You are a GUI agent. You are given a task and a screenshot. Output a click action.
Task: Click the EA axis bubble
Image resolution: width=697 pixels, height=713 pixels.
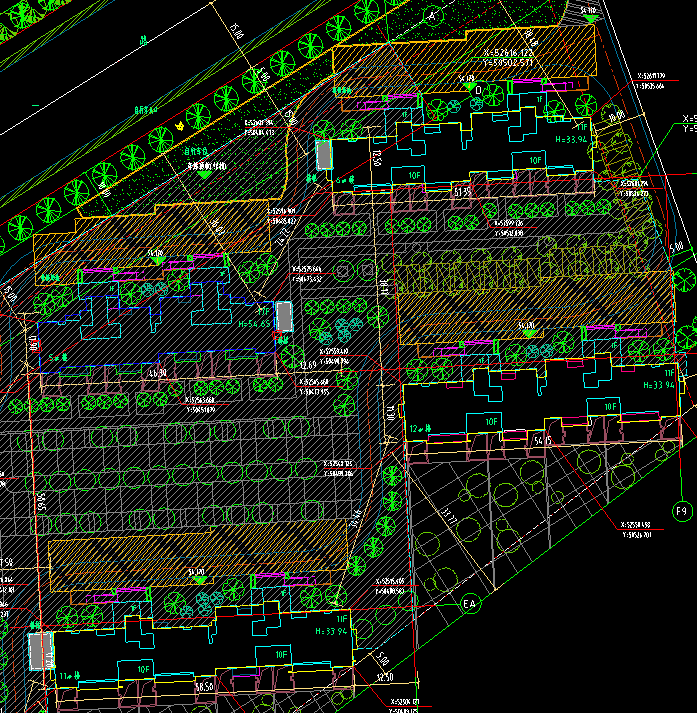[470, 604]
